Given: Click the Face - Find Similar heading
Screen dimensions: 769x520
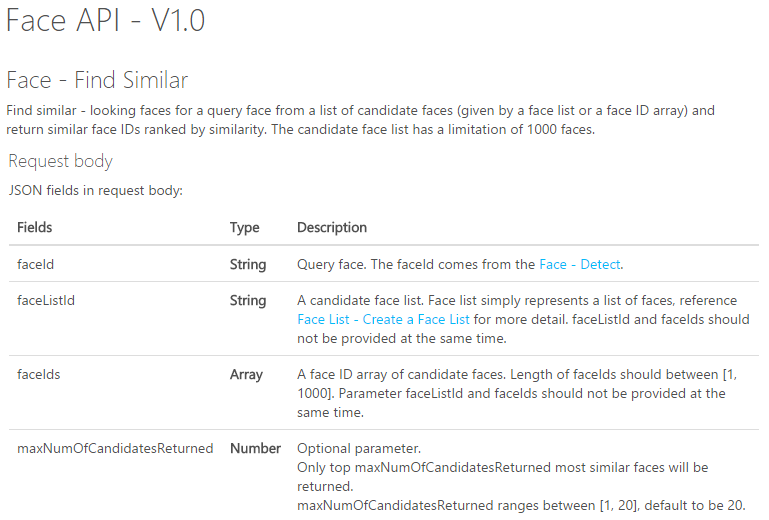Looking at the screenshot, I should pyautogui.click(x=97, y=80).
